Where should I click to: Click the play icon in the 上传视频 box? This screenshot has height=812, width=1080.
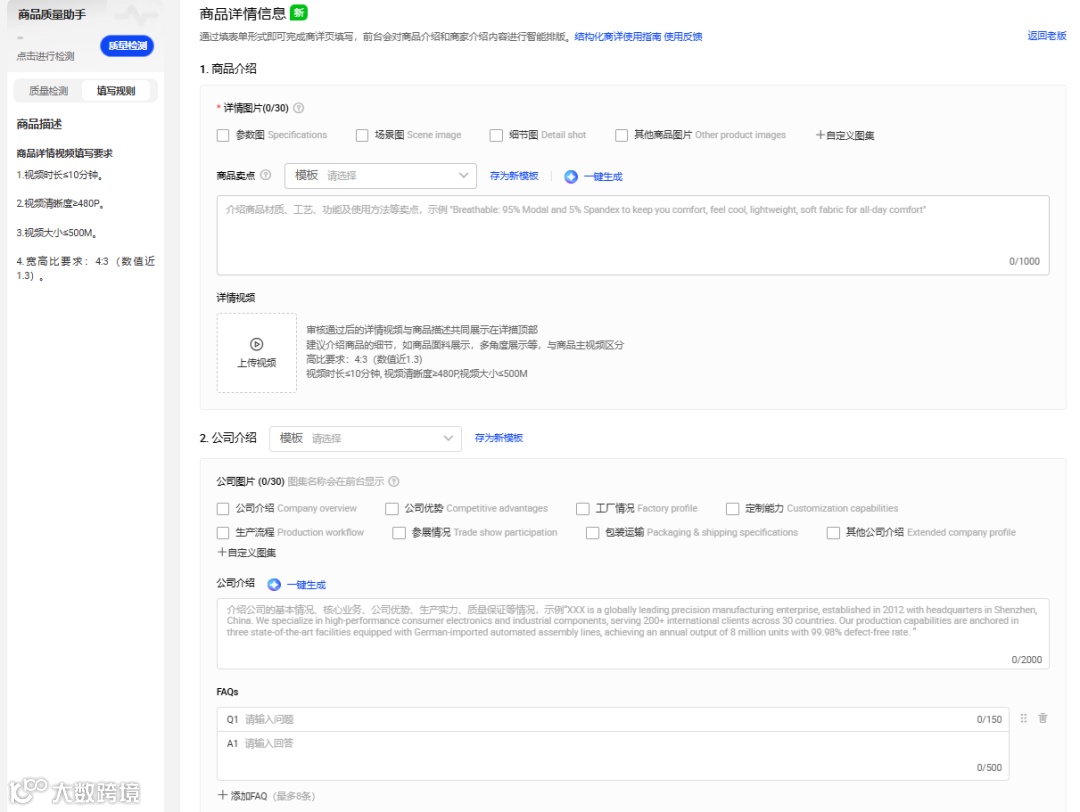pyautogui.click(x=256, y=344)
